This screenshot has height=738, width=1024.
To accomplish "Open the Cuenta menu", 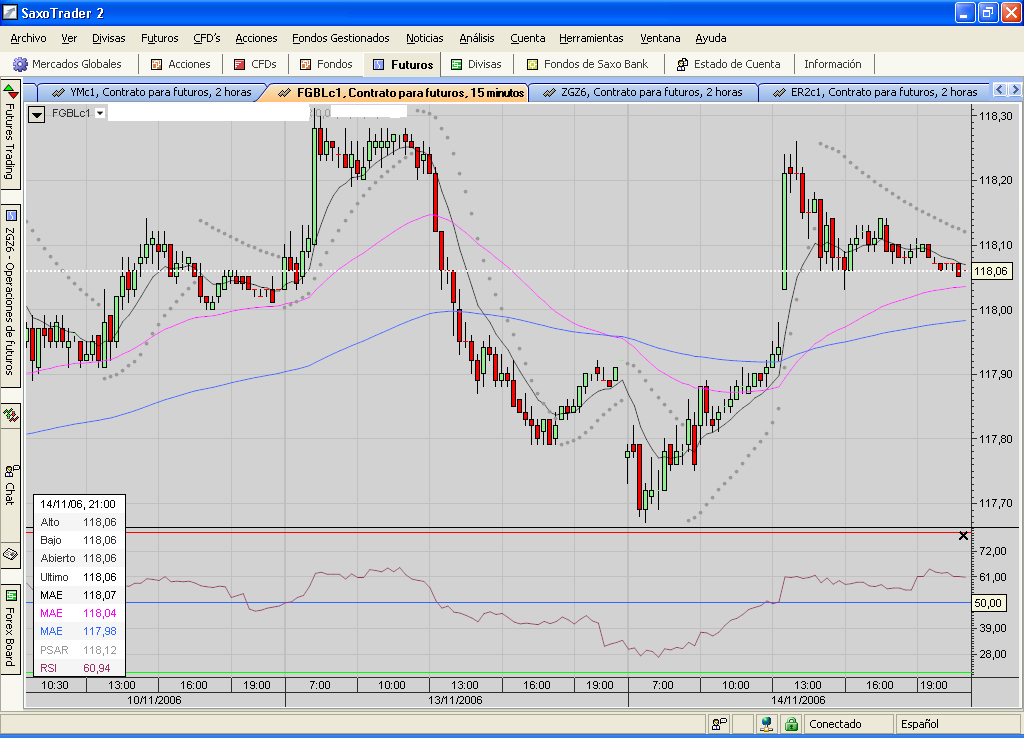I will (x=528, y=38).
